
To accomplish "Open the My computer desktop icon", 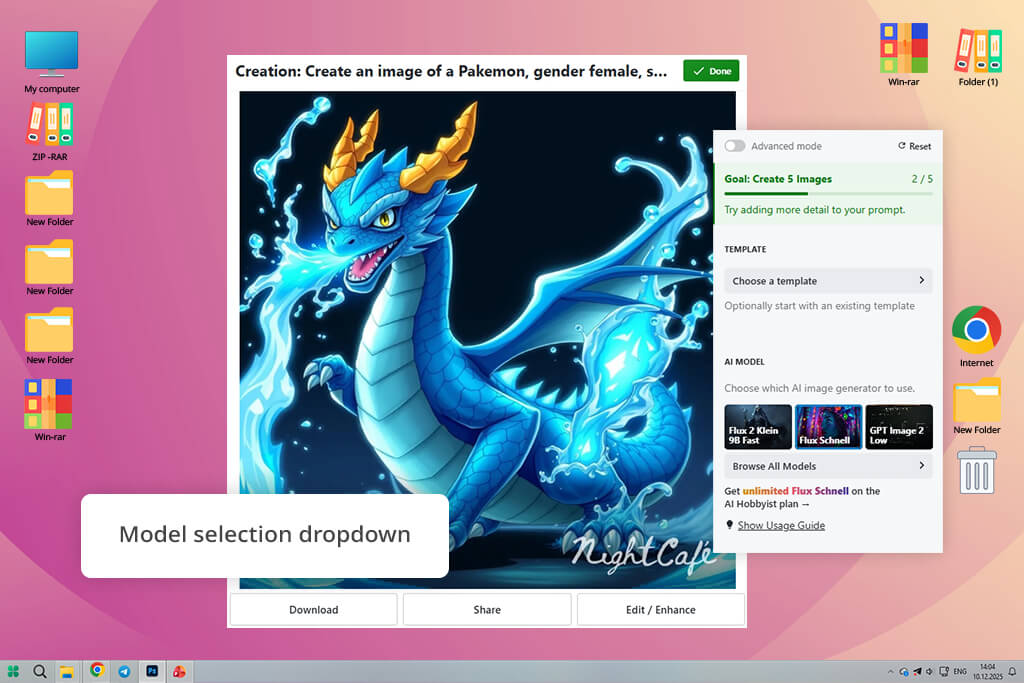I will point(52,62).
